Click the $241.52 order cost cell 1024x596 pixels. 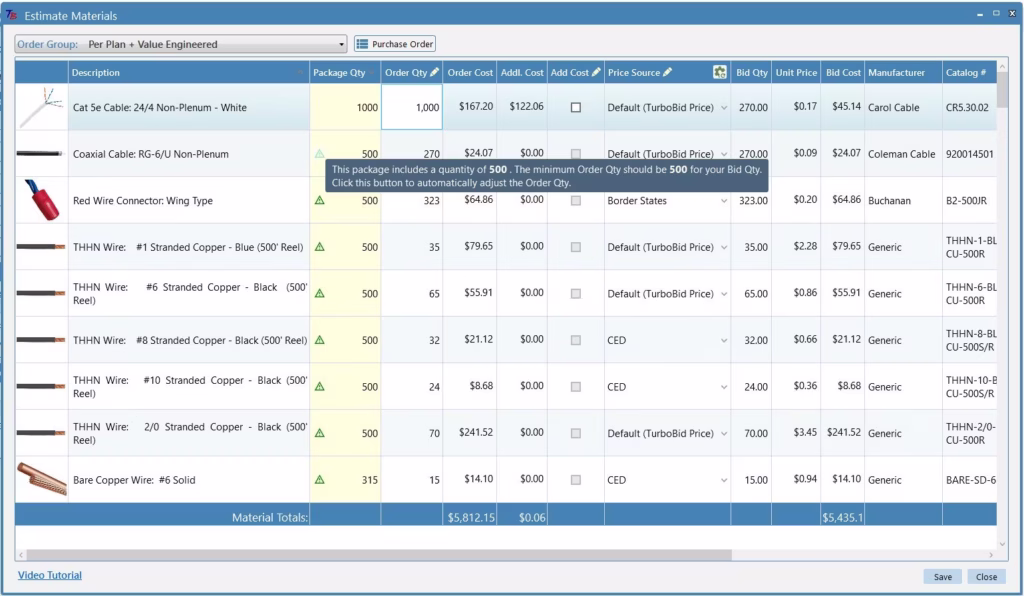(470, 432)
